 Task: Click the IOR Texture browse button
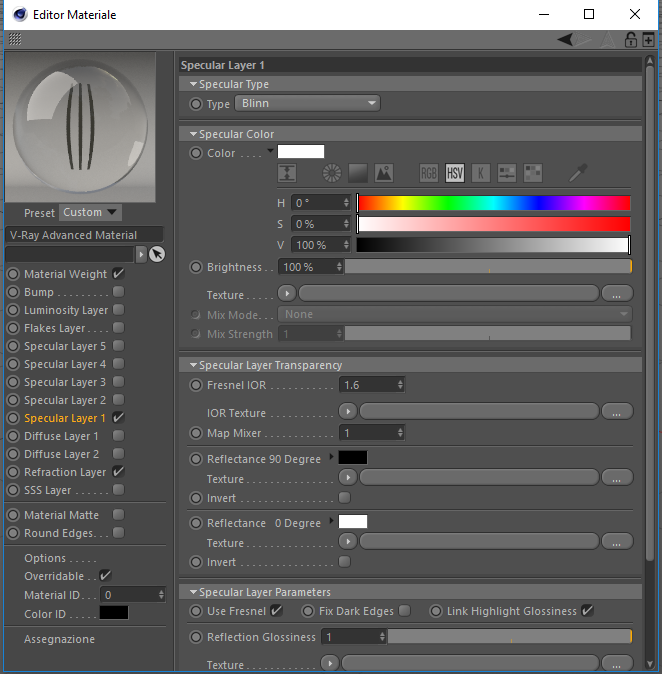pos(617,411)
